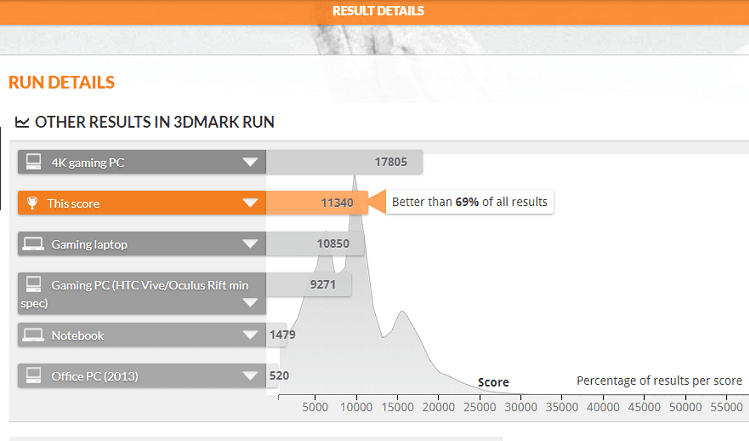
Task: Click the Notebook laptop icon
Action: pos(33,334)
